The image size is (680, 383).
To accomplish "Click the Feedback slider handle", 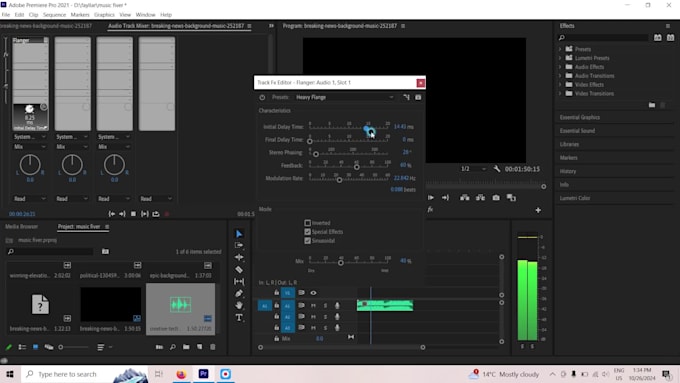I will click(x=356, y=167).
